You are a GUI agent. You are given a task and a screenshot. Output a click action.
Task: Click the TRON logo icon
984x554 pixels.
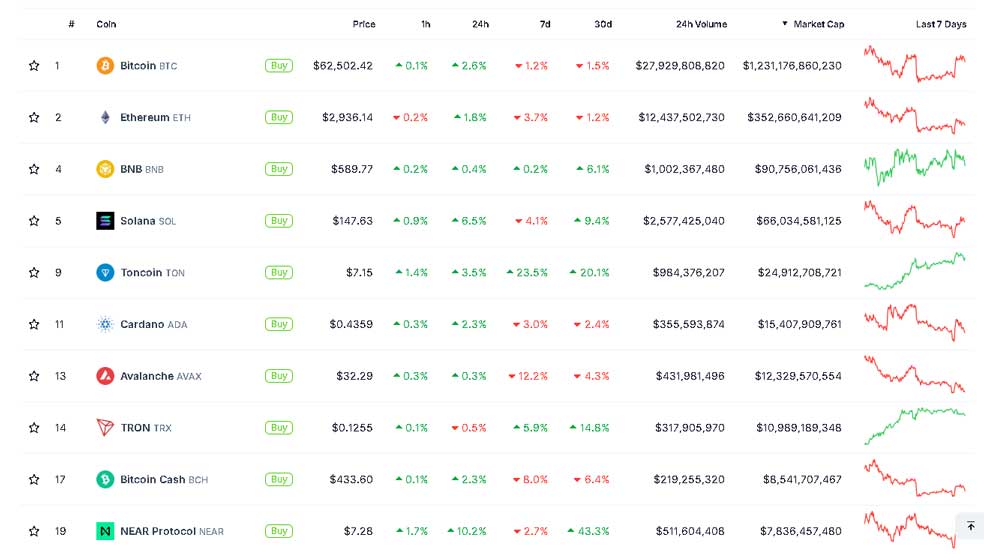point(105,428)
